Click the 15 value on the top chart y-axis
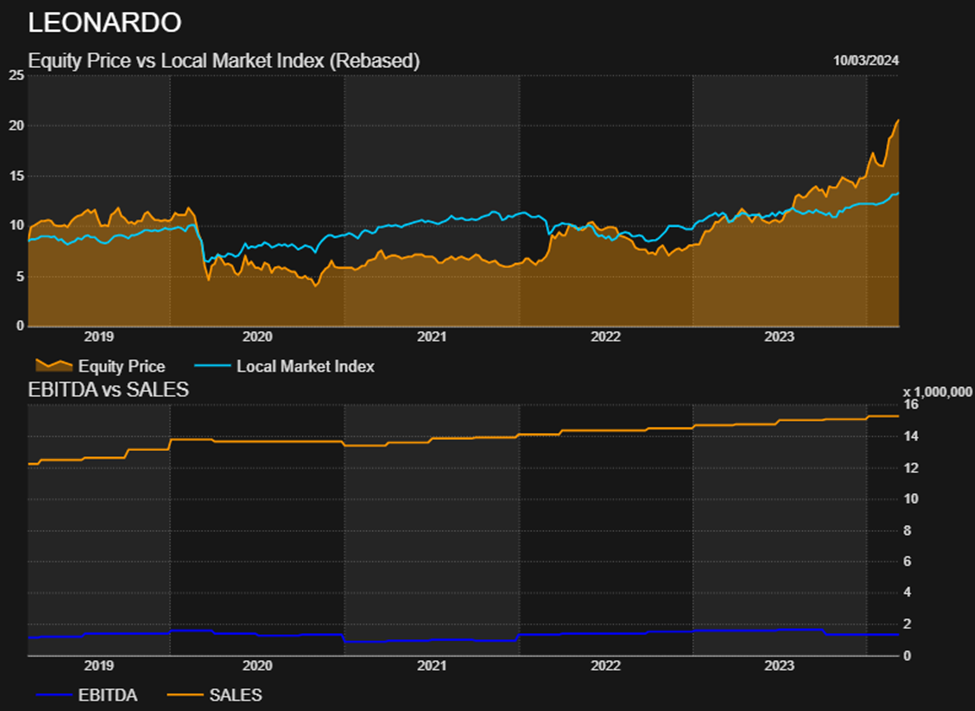975x711 pixels. click(17, 176)
